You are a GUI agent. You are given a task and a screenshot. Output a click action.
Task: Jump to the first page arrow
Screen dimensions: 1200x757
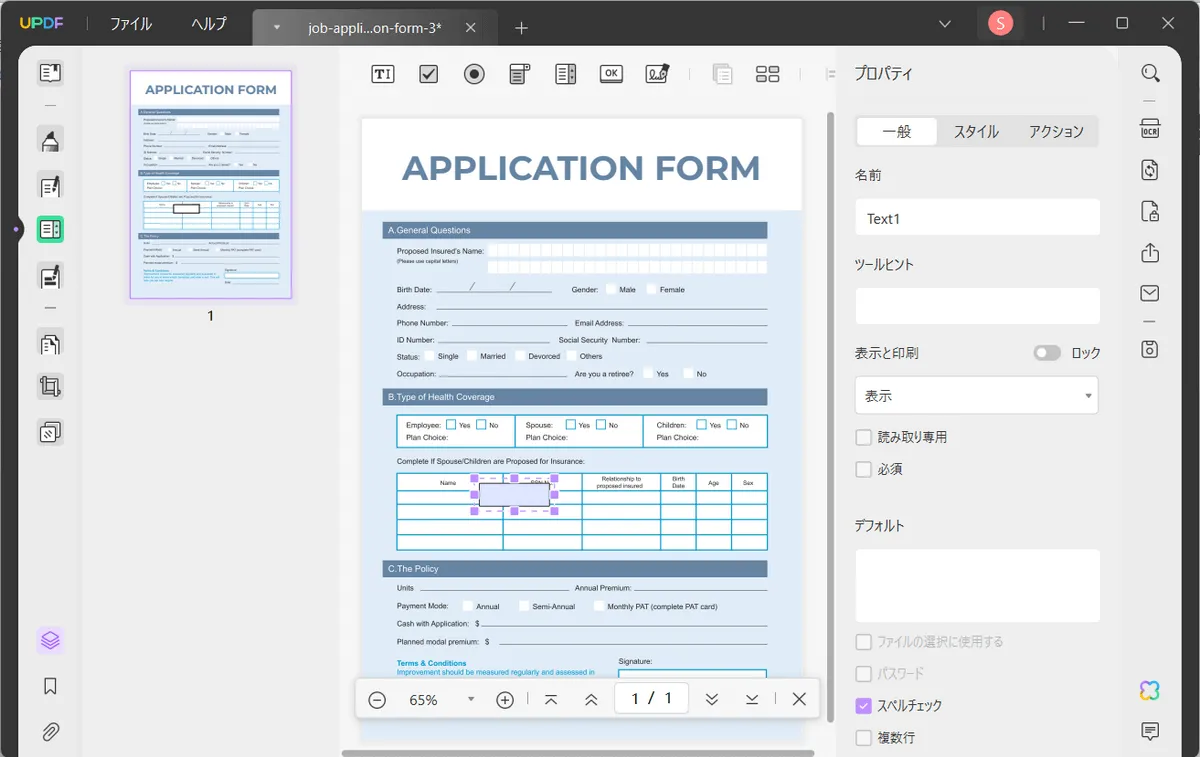click(551, 700)
